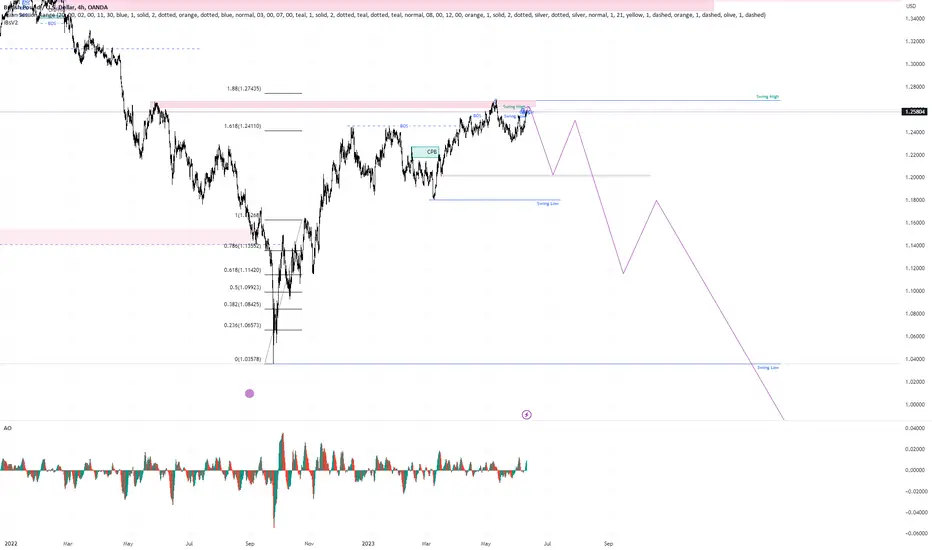The height and width of the screenshot is (550, 932).
Task: Click the 1.34000 price scale label
Action: point(915,18)
